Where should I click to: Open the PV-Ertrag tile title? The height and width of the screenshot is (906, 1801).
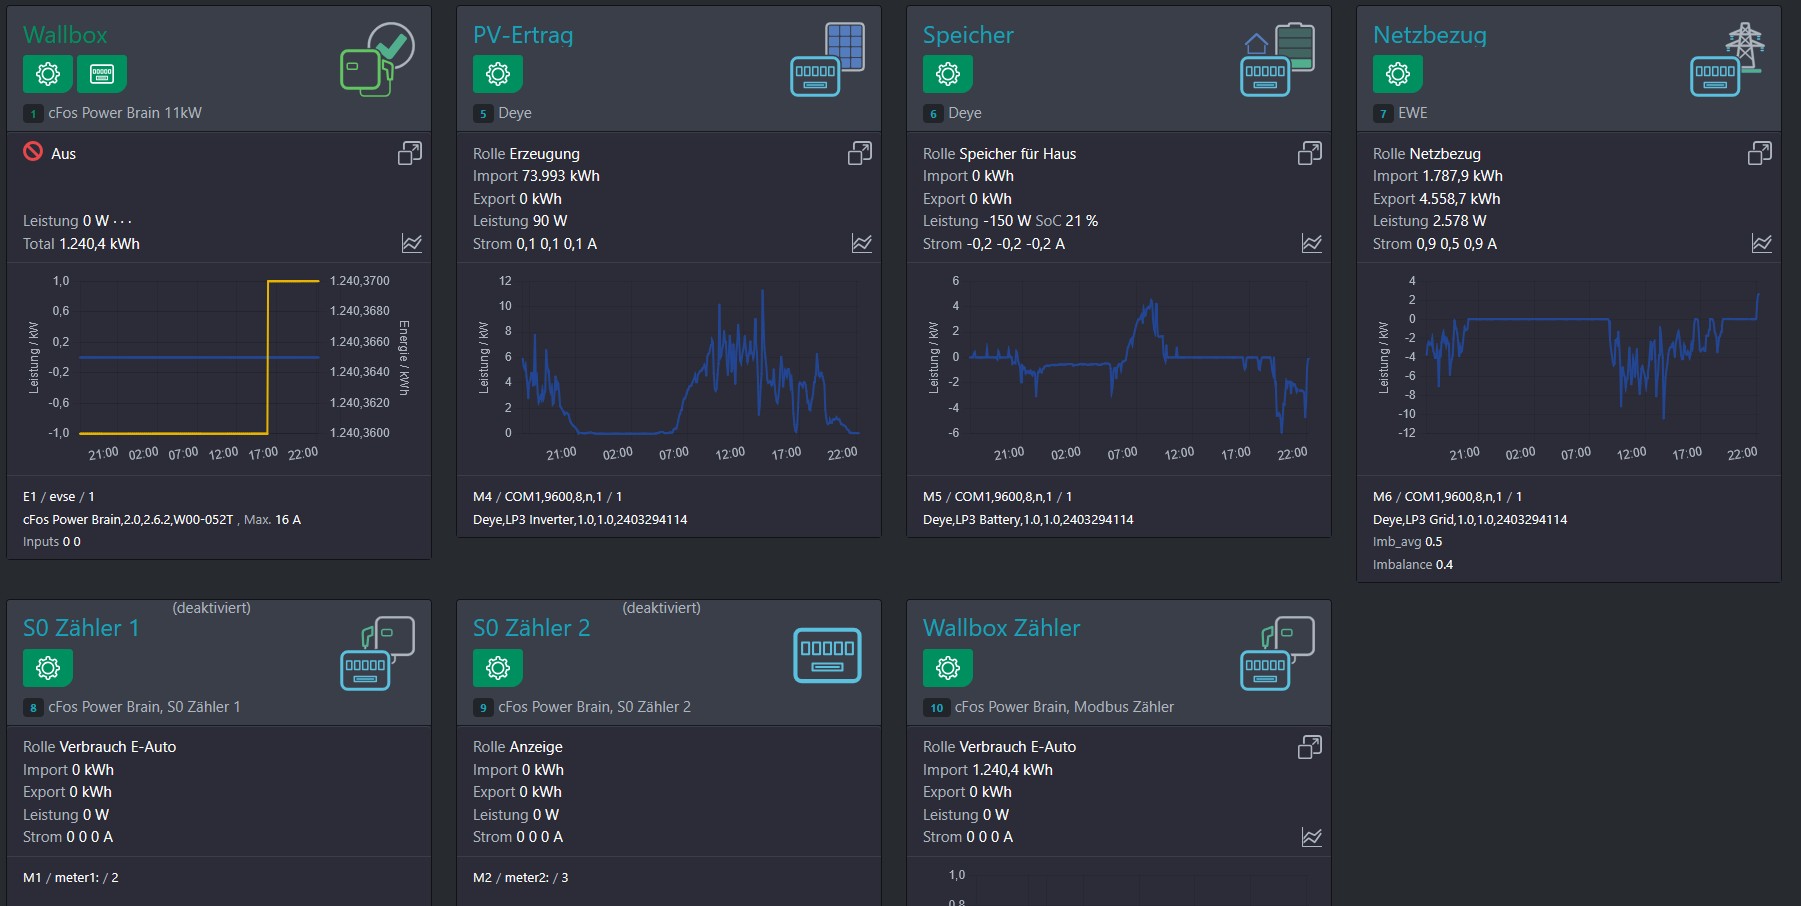(x=523, y=35)
